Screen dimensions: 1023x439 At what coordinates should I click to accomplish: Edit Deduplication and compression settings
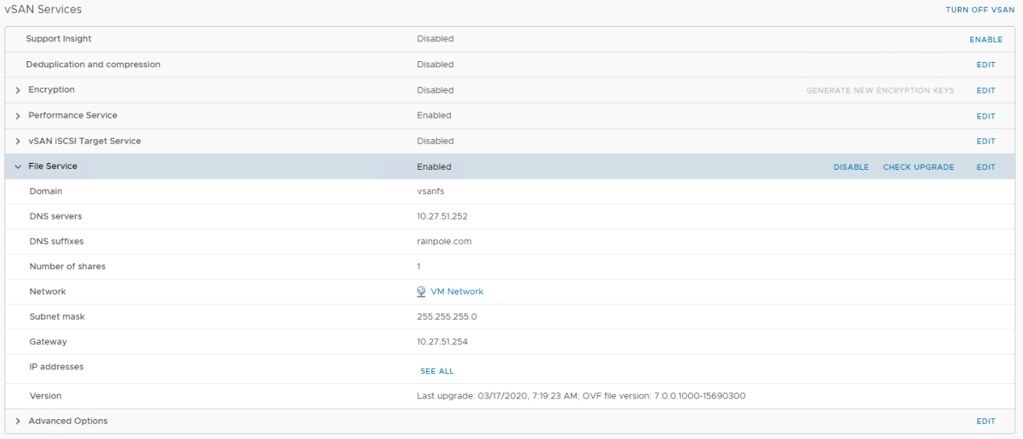click(985, 65)
